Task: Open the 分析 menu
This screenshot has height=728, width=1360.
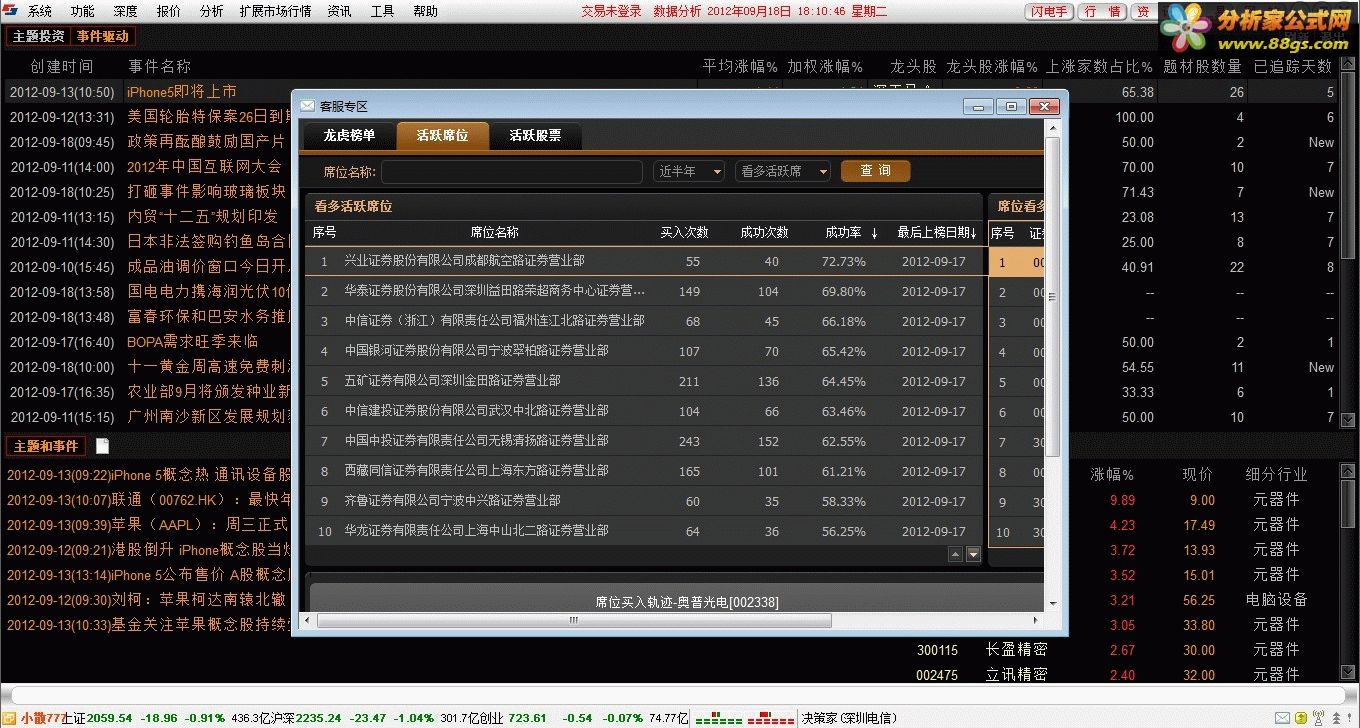Action: click(x=211, y=12)
